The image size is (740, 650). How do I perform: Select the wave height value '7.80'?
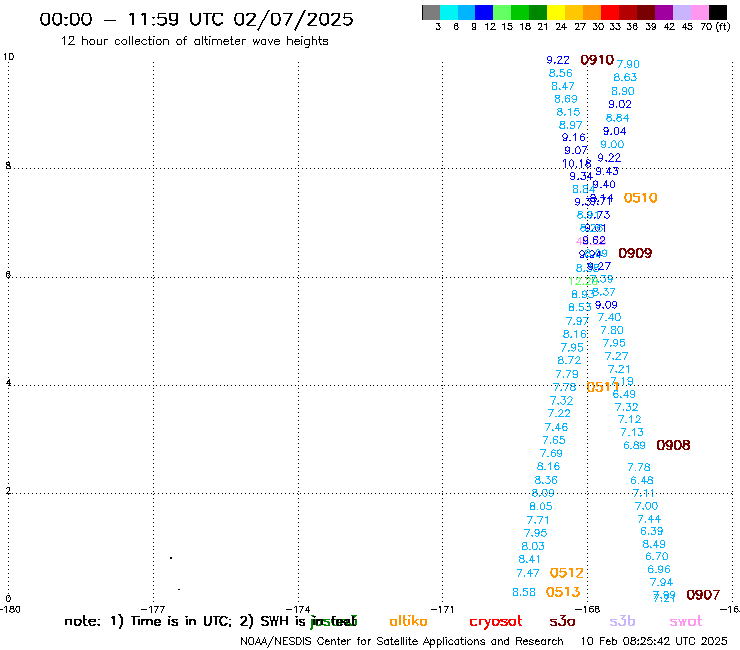[612, 330]
